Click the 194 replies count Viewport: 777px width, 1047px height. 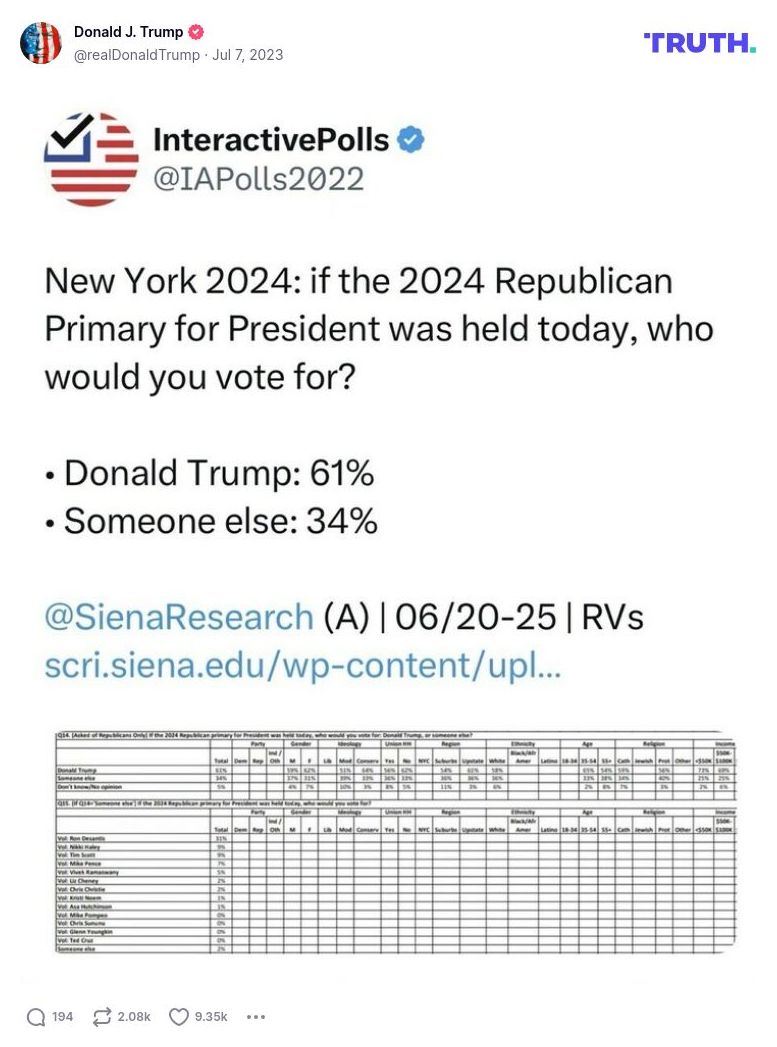pos(63,1016)
